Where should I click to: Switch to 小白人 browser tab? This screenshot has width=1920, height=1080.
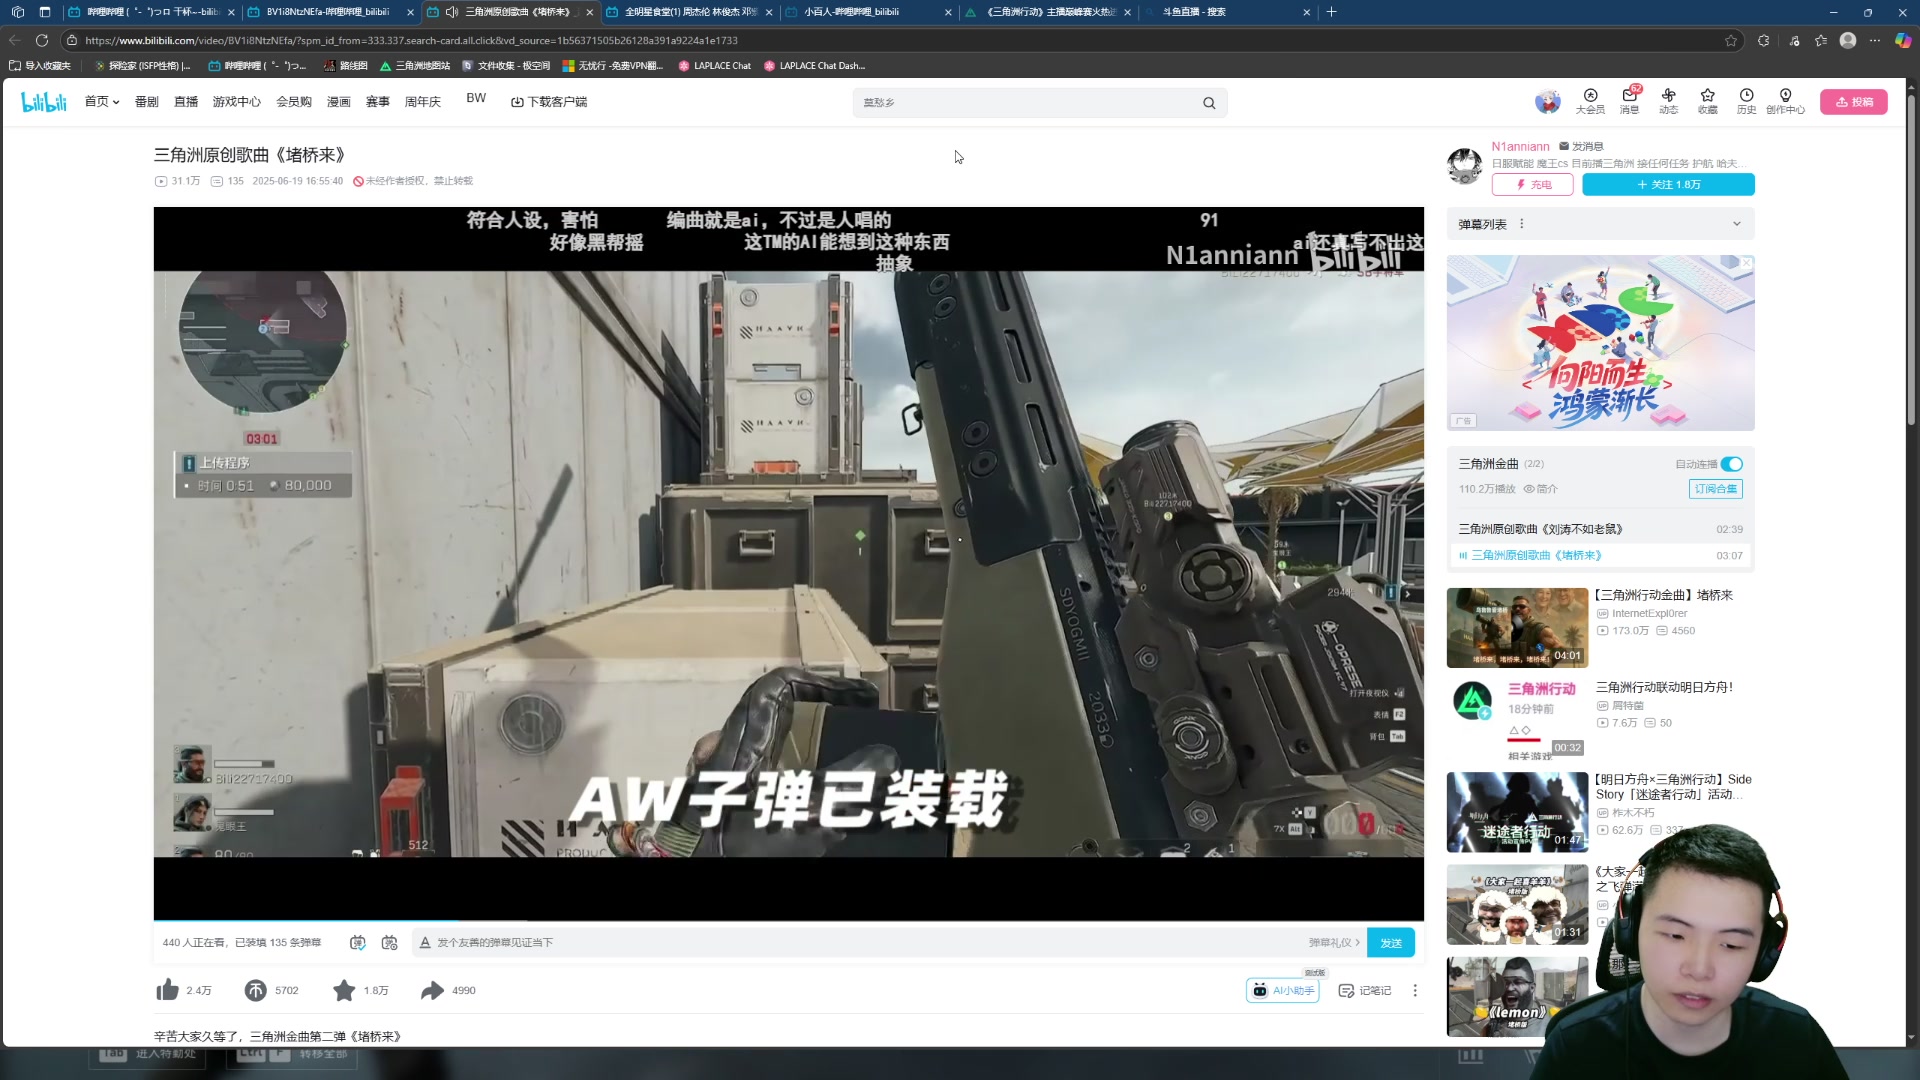tap(868, 12)
